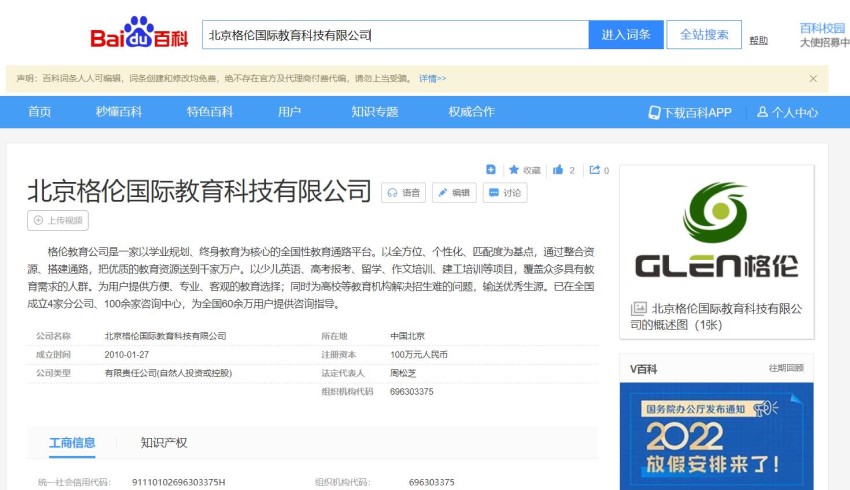Image resolution: width=850 pixels, height=490 pixels.
Task: Close the yellow notice banner
Action: pos(813,79)
